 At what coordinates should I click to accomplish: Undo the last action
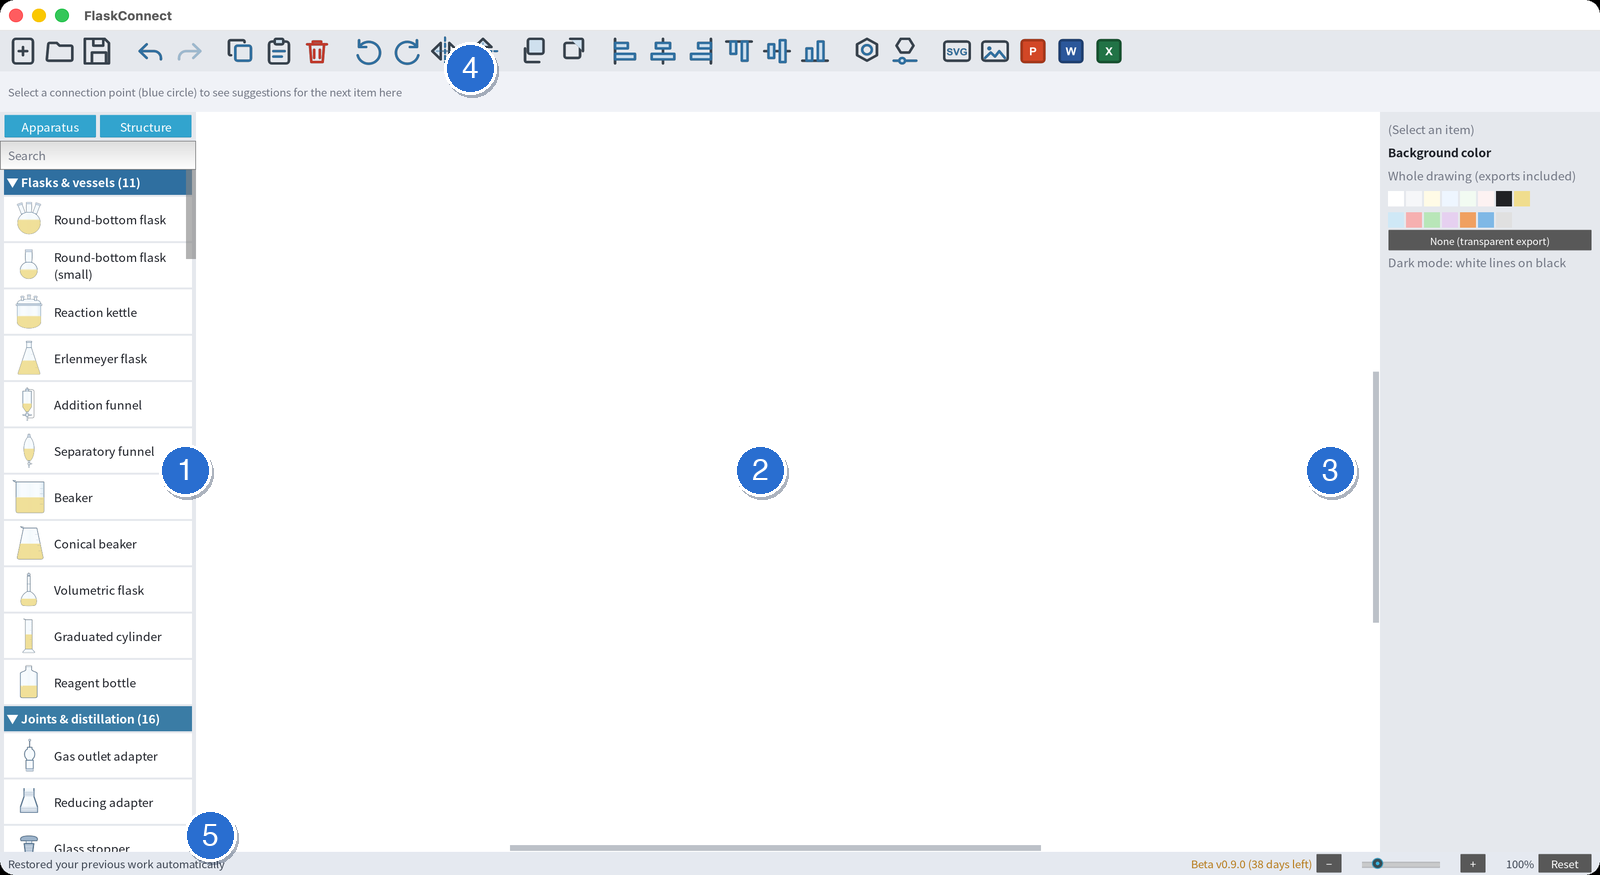tap(150, 52)
